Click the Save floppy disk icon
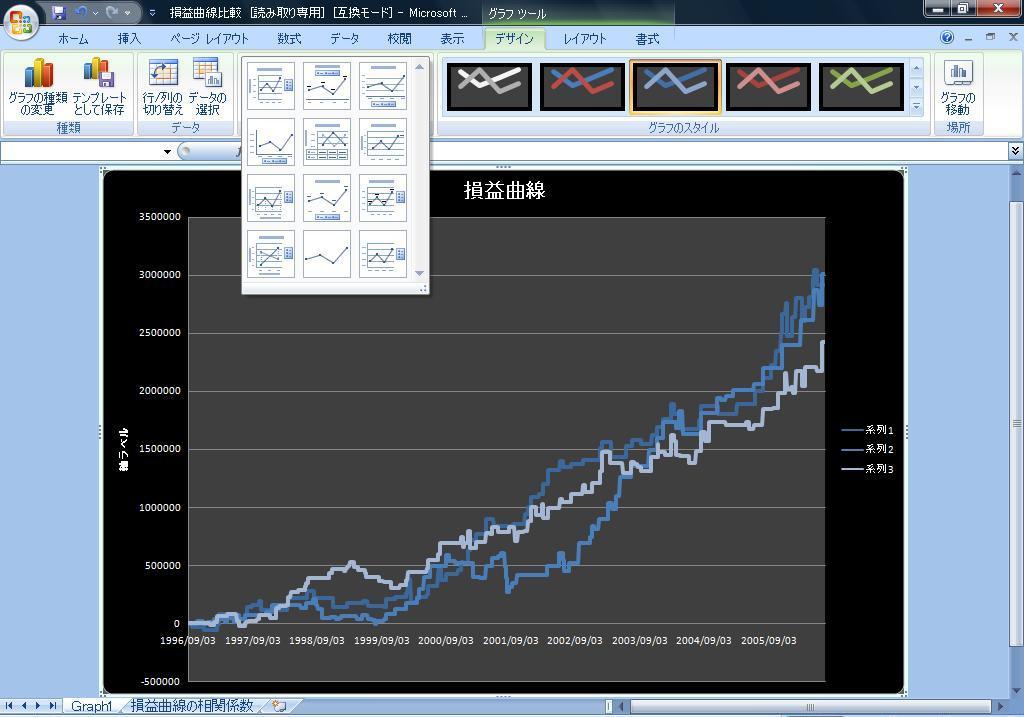The image size is (1024, 717). 58,13
